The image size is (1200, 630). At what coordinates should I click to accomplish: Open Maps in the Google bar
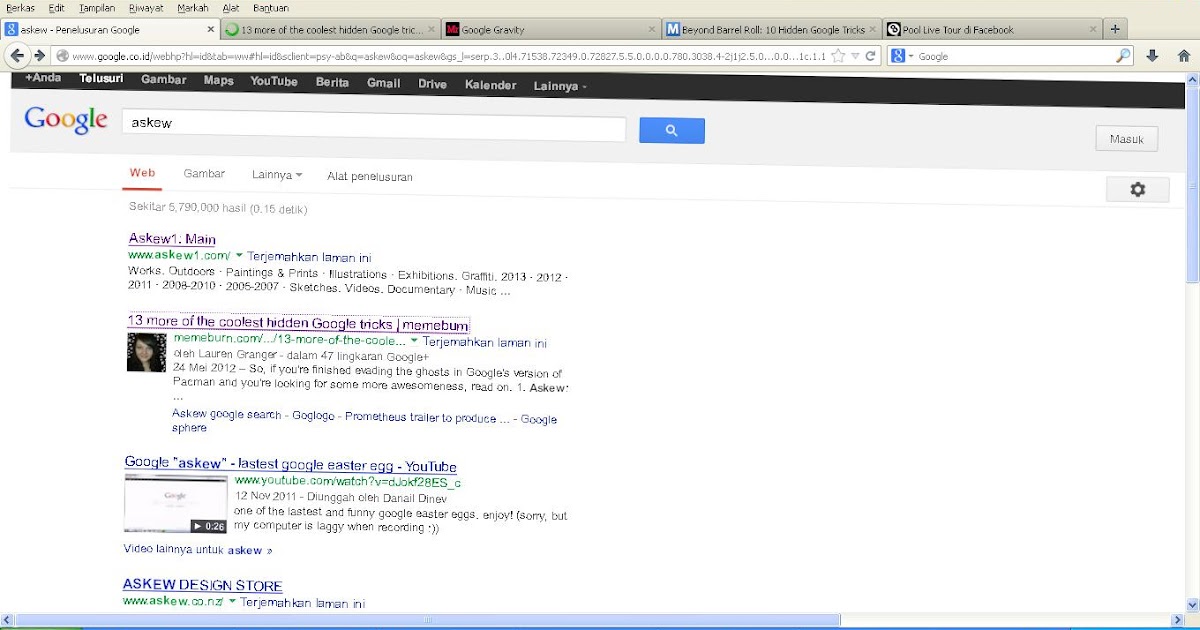click(x=219, y=82)
